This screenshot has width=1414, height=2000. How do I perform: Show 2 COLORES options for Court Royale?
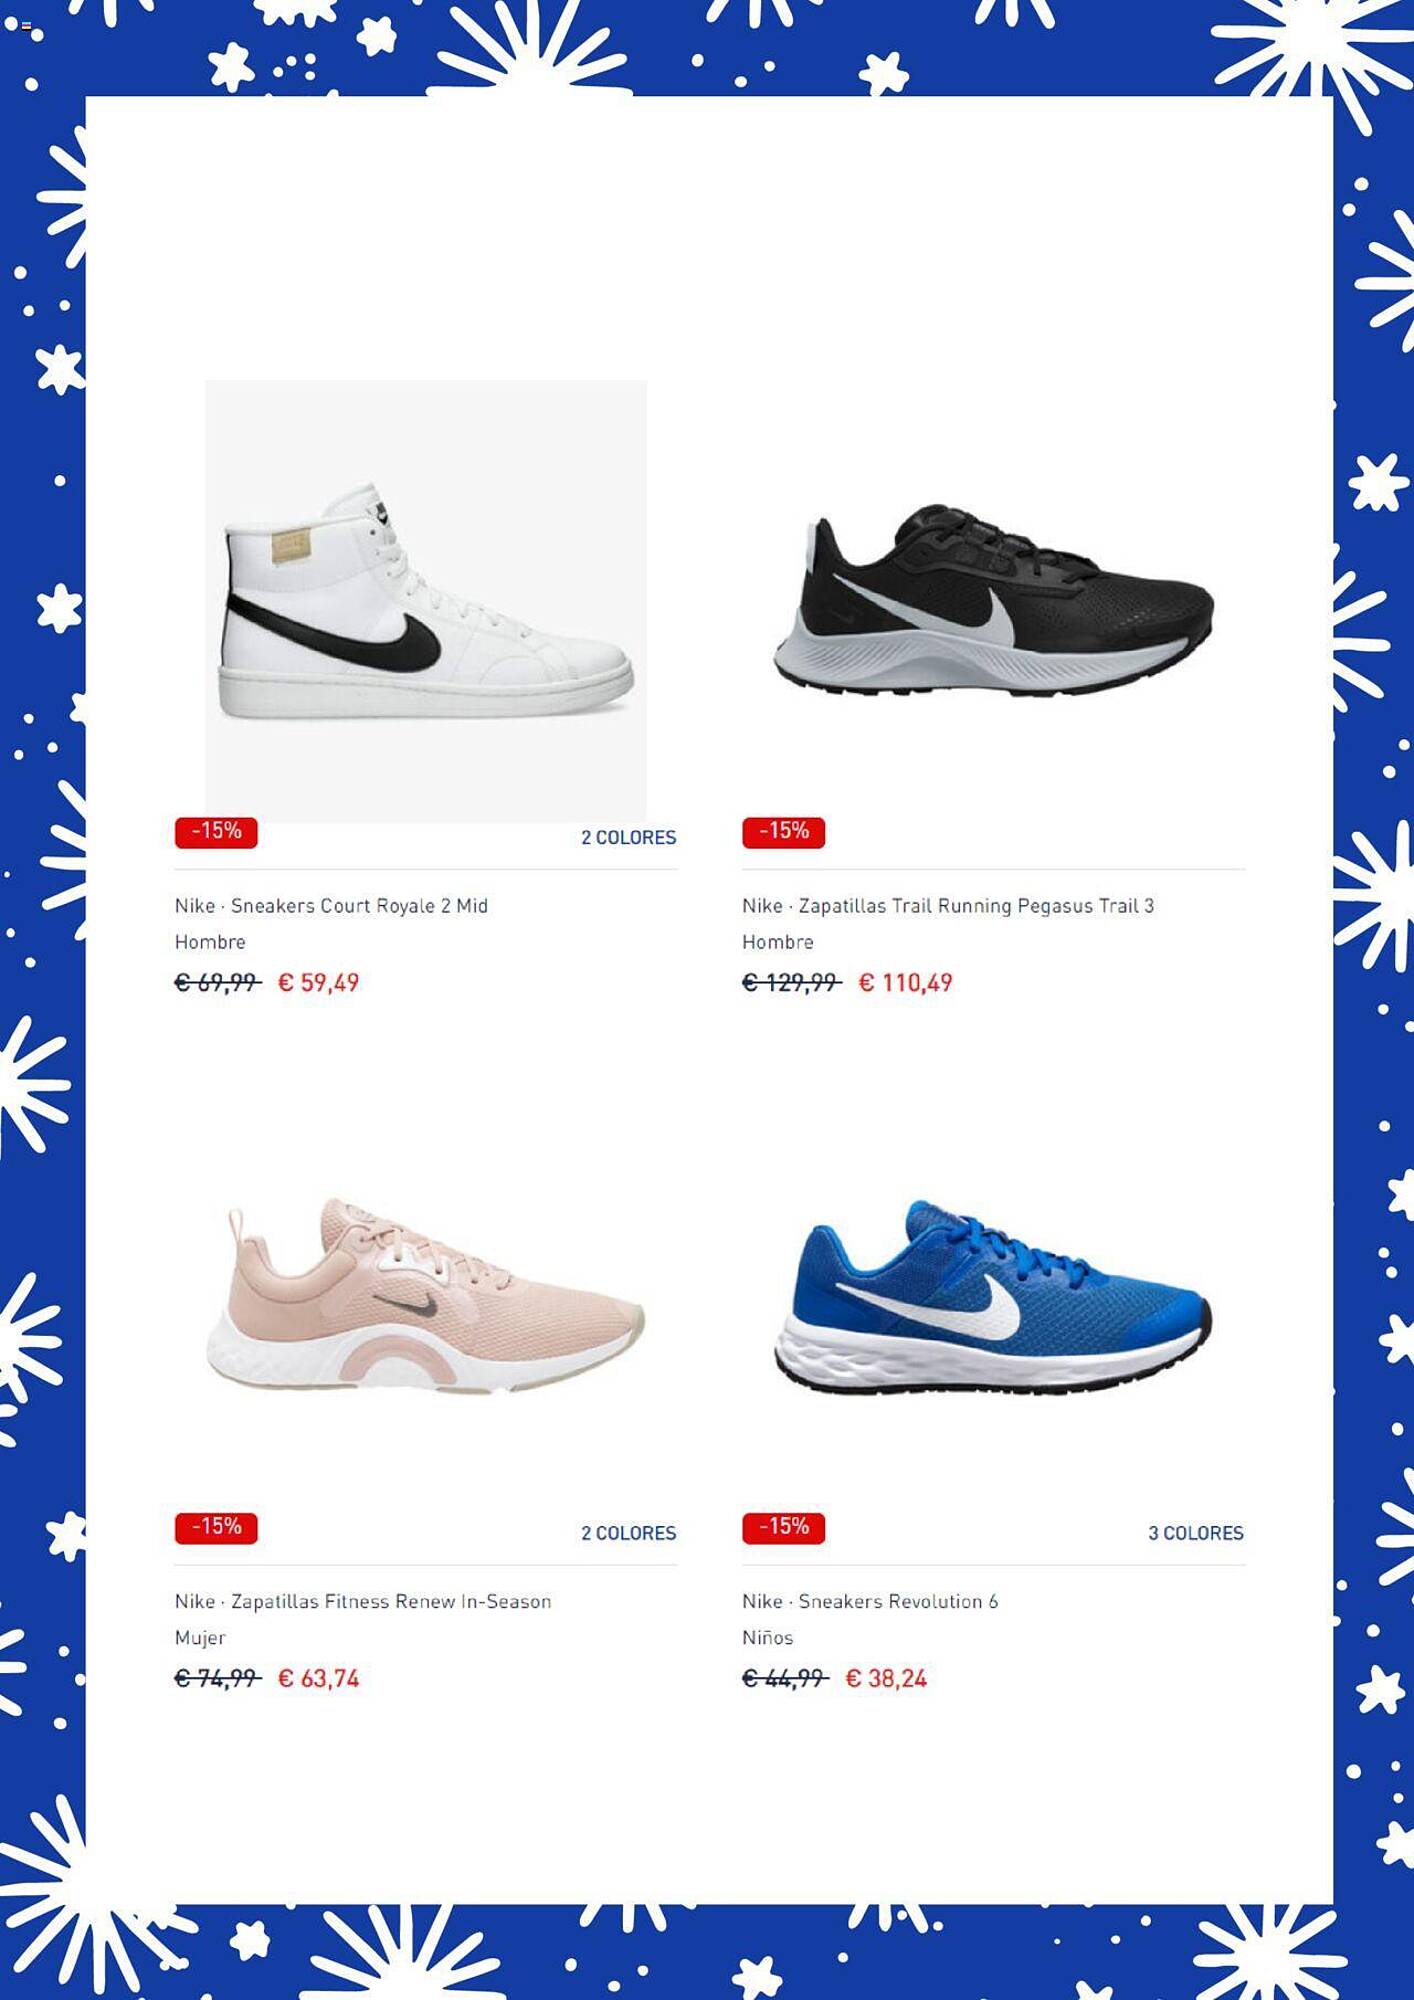click(629, 838)
